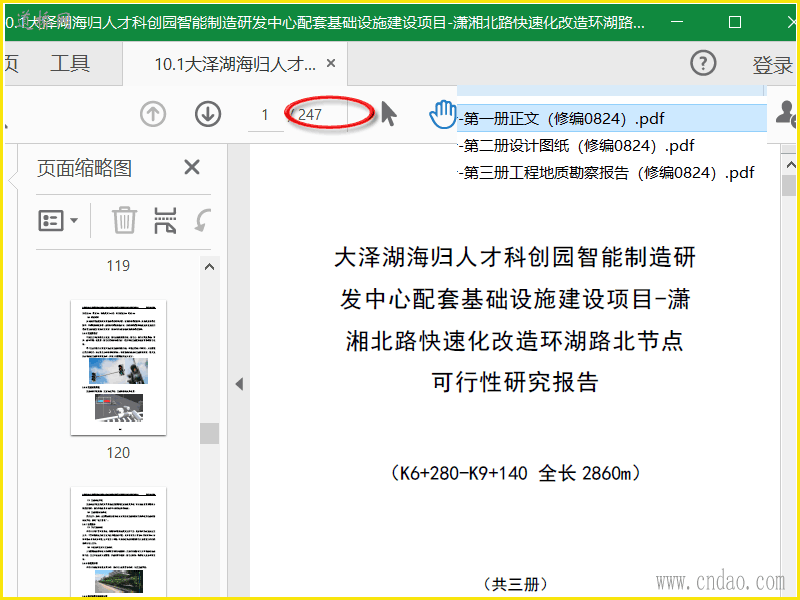The image size is (800, 600).
Task: Click the page number input field
Action: [x=265, y=115]
